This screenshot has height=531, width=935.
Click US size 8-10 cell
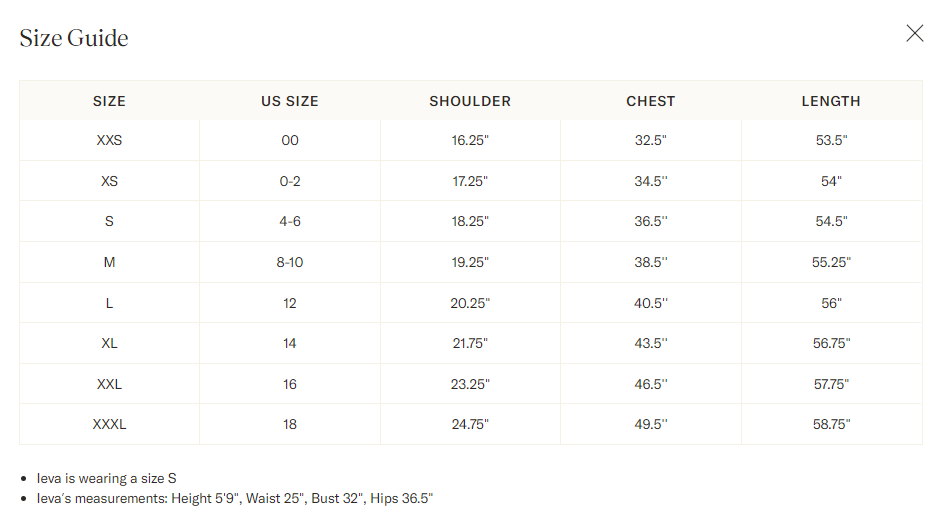click(290, 263)
